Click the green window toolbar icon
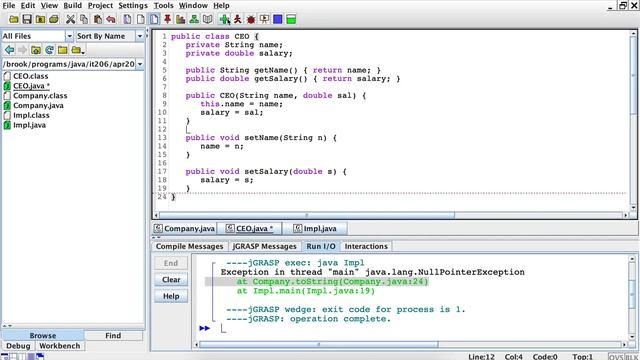640x360 pixels. coord(291,19)
